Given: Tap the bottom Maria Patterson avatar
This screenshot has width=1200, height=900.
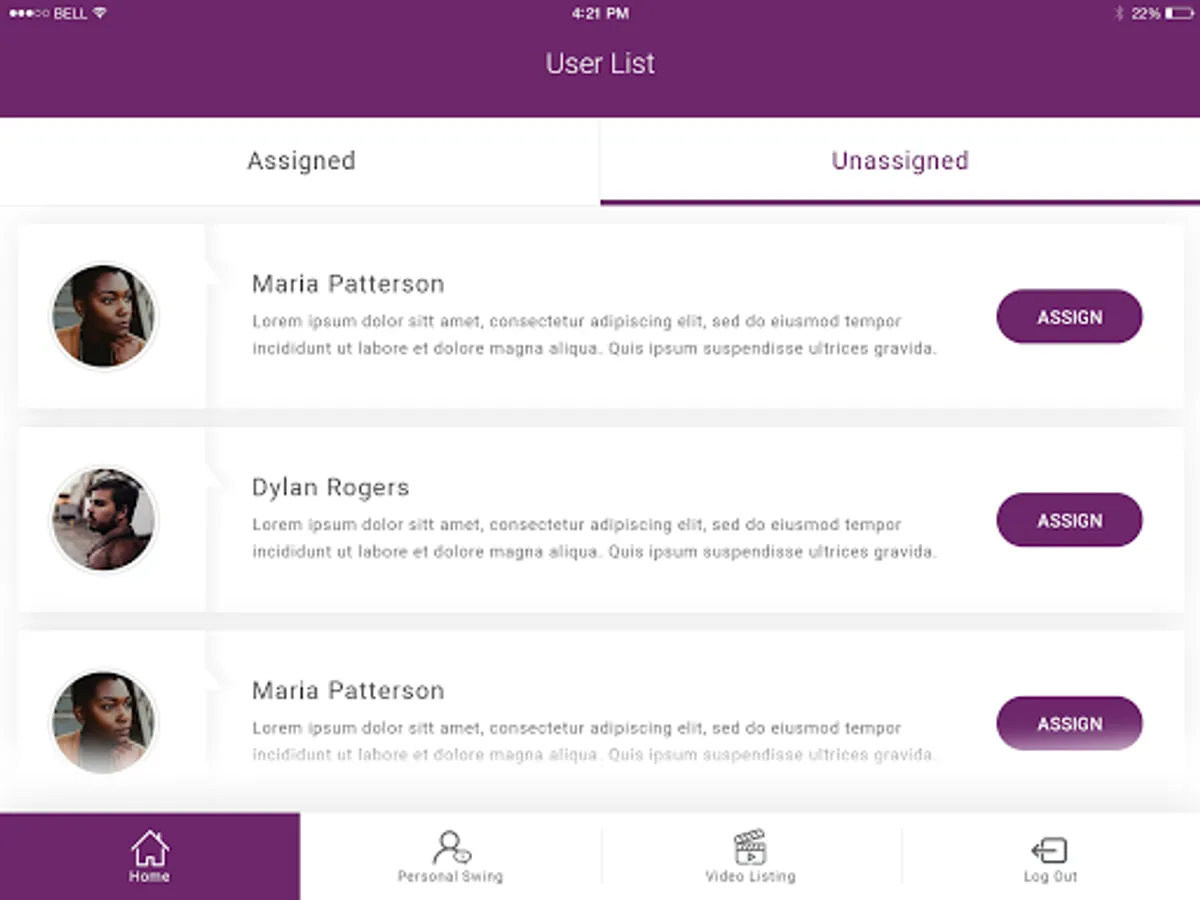Looking at the screenshot, I should pyautogui.click(x=104, y=722).
